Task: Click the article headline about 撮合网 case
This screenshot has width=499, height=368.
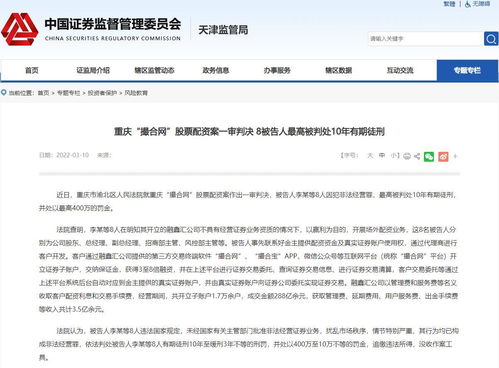Action: (249, 132)
